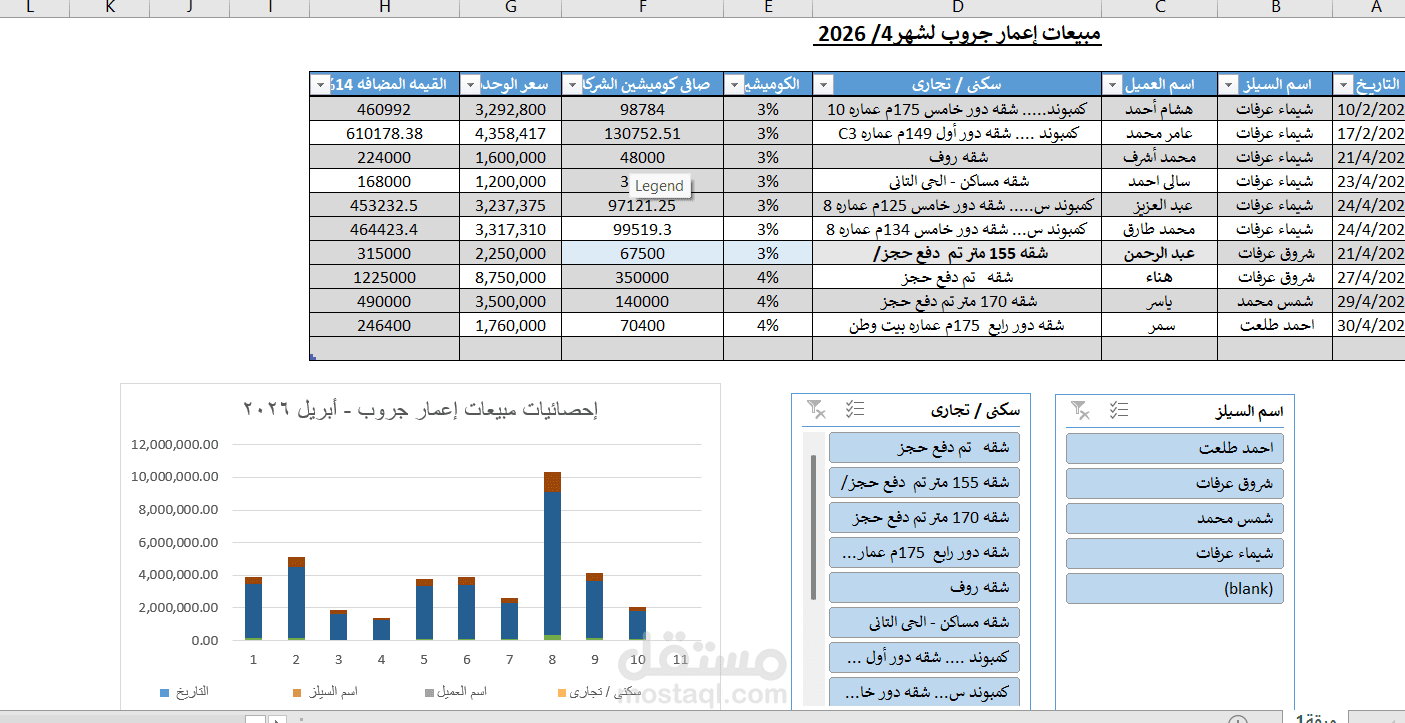
Task: Click the chart bar at category 9
Action: 594,606
